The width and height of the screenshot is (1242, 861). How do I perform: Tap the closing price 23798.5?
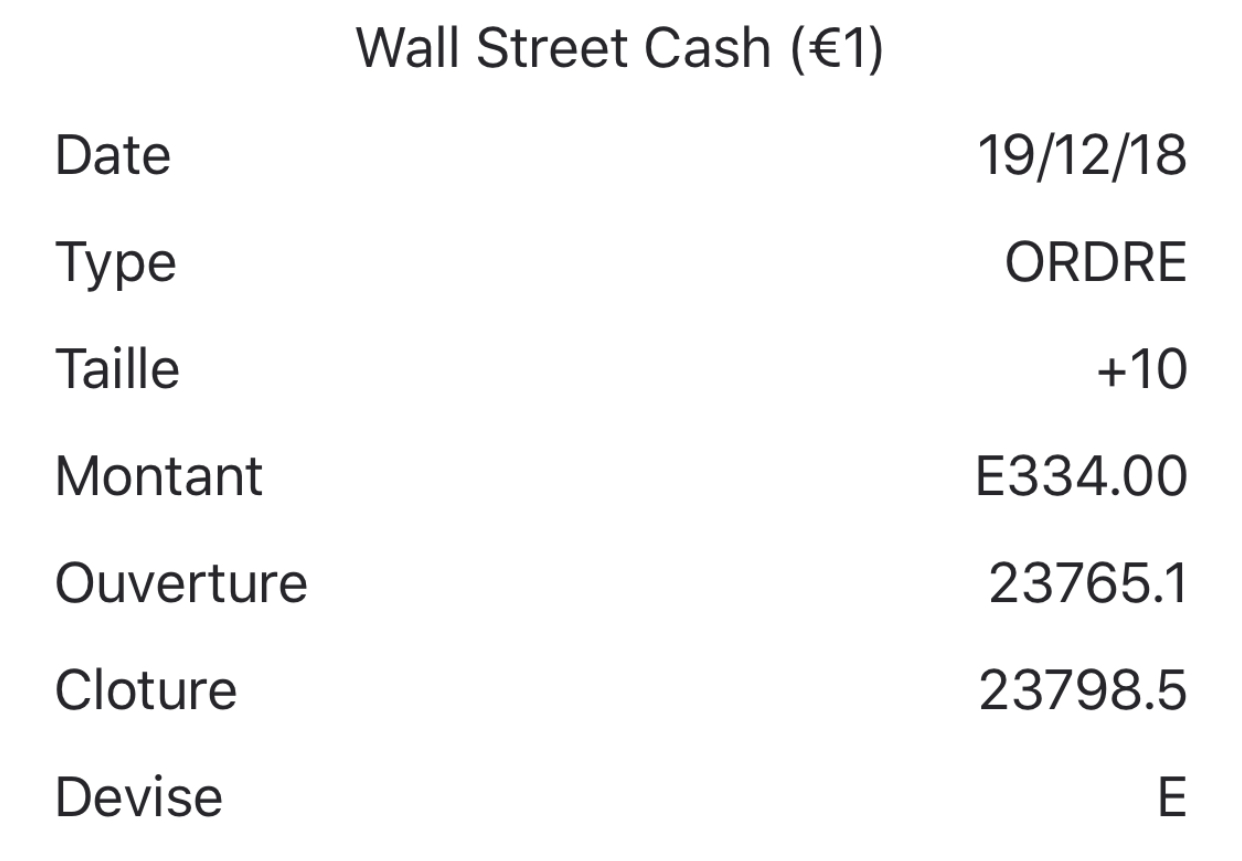pyautogui.click(x=1083, y=690)
